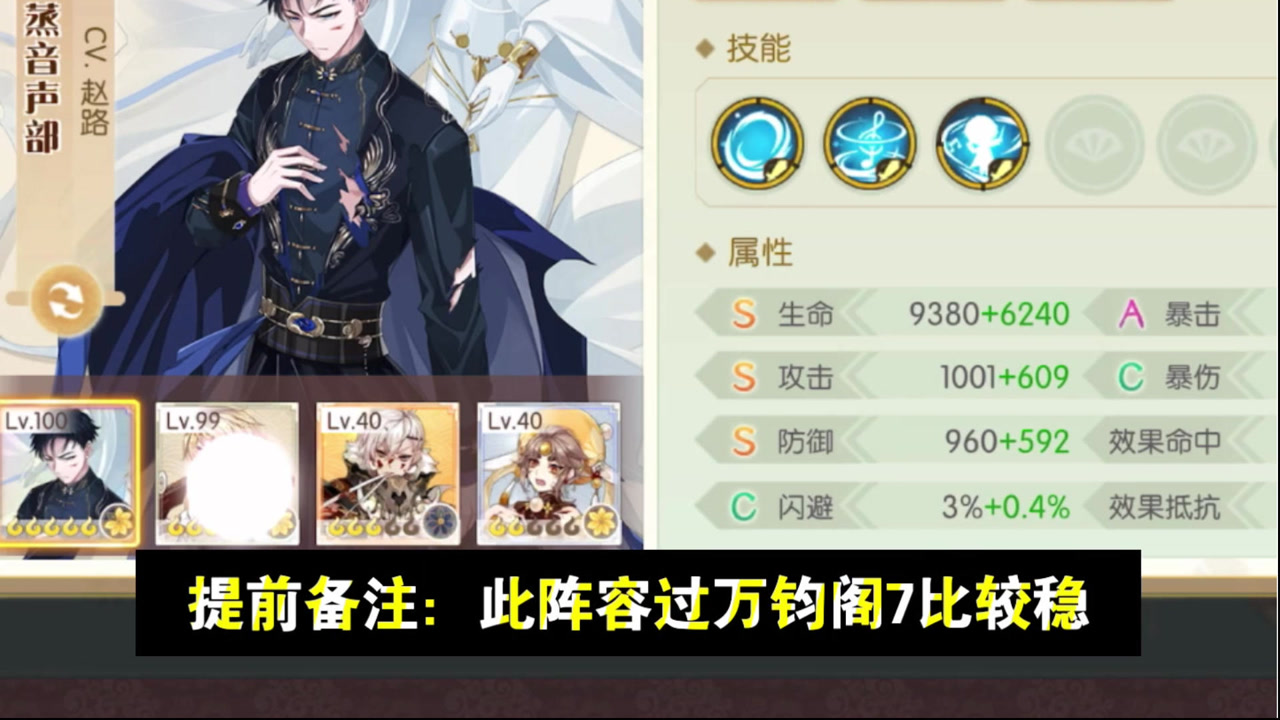Open the 生命 S-rank attribute row
The width and height of the screenshot is (1280, 720).
888,314
